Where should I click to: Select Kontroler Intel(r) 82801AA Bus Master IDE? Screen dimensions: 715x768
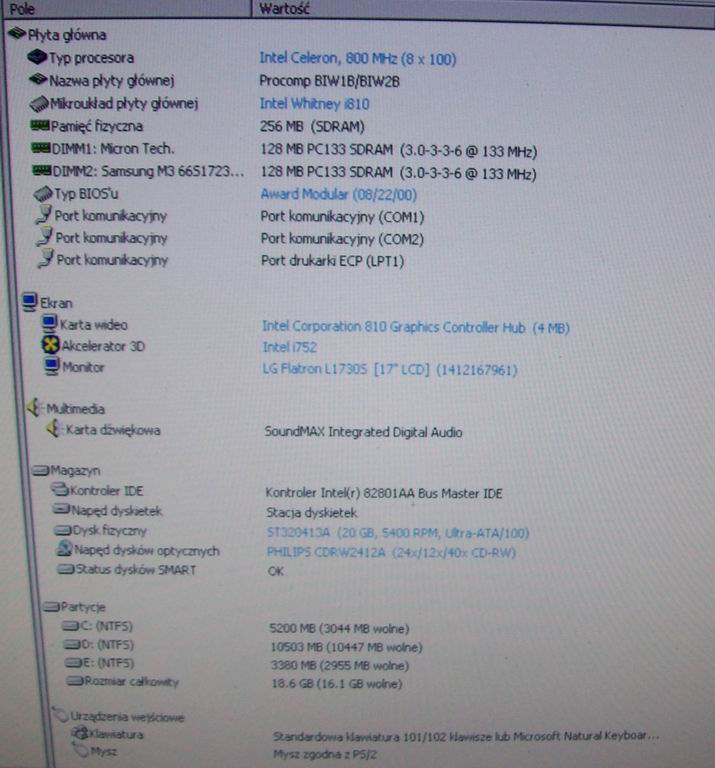384,493
